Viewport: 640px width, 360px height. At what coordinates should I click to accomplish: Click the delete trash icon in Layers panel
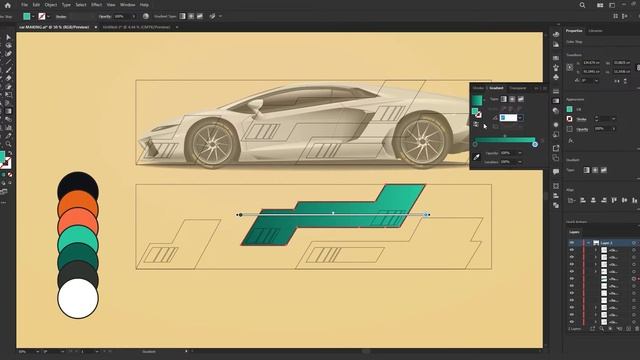(x=637, y=329)
